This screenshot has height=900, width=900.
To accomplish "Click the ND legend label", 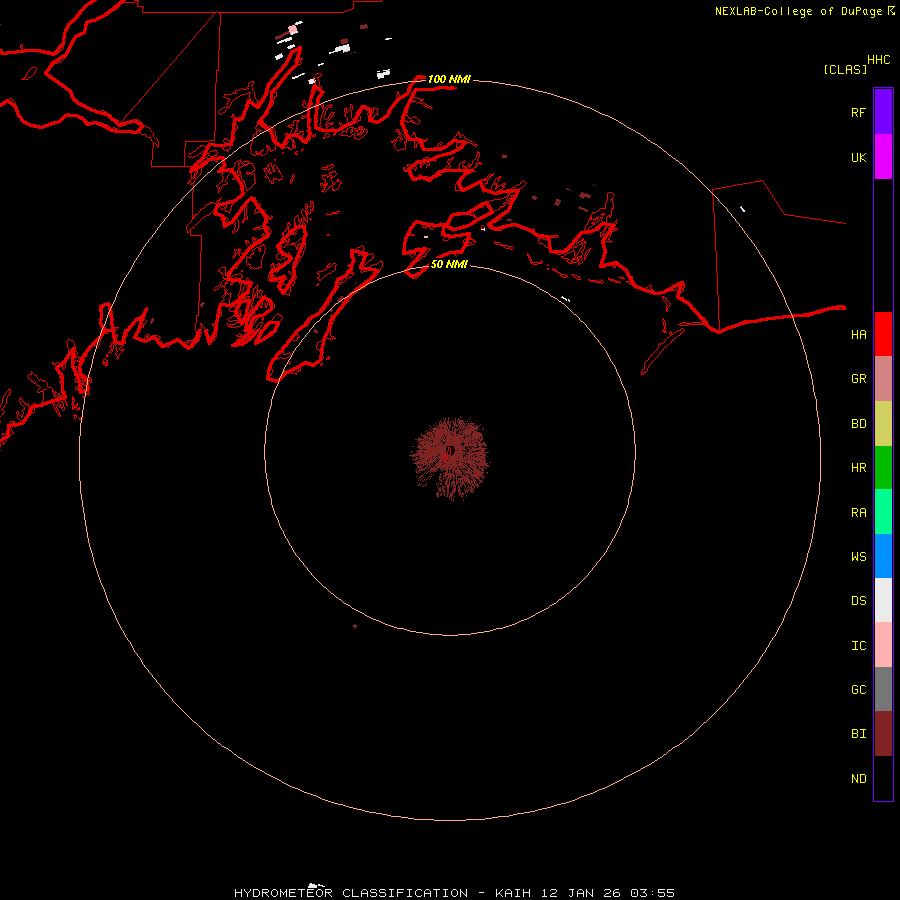I will pyautogui.click(x=858, y=779).
